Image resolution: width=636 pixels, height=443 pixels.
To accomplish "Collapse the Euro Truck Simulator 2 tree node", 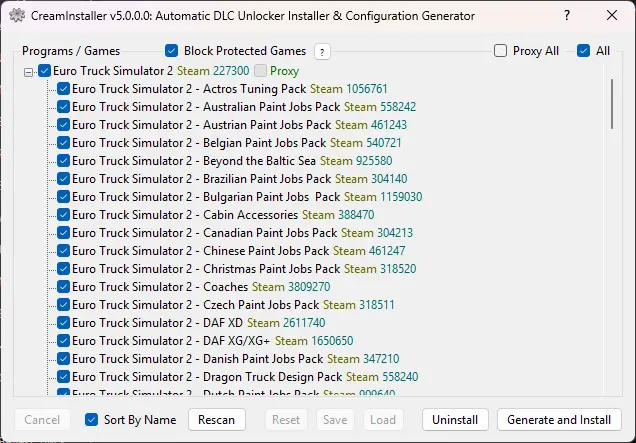I will pyautogui.click(x=29, y=72).
